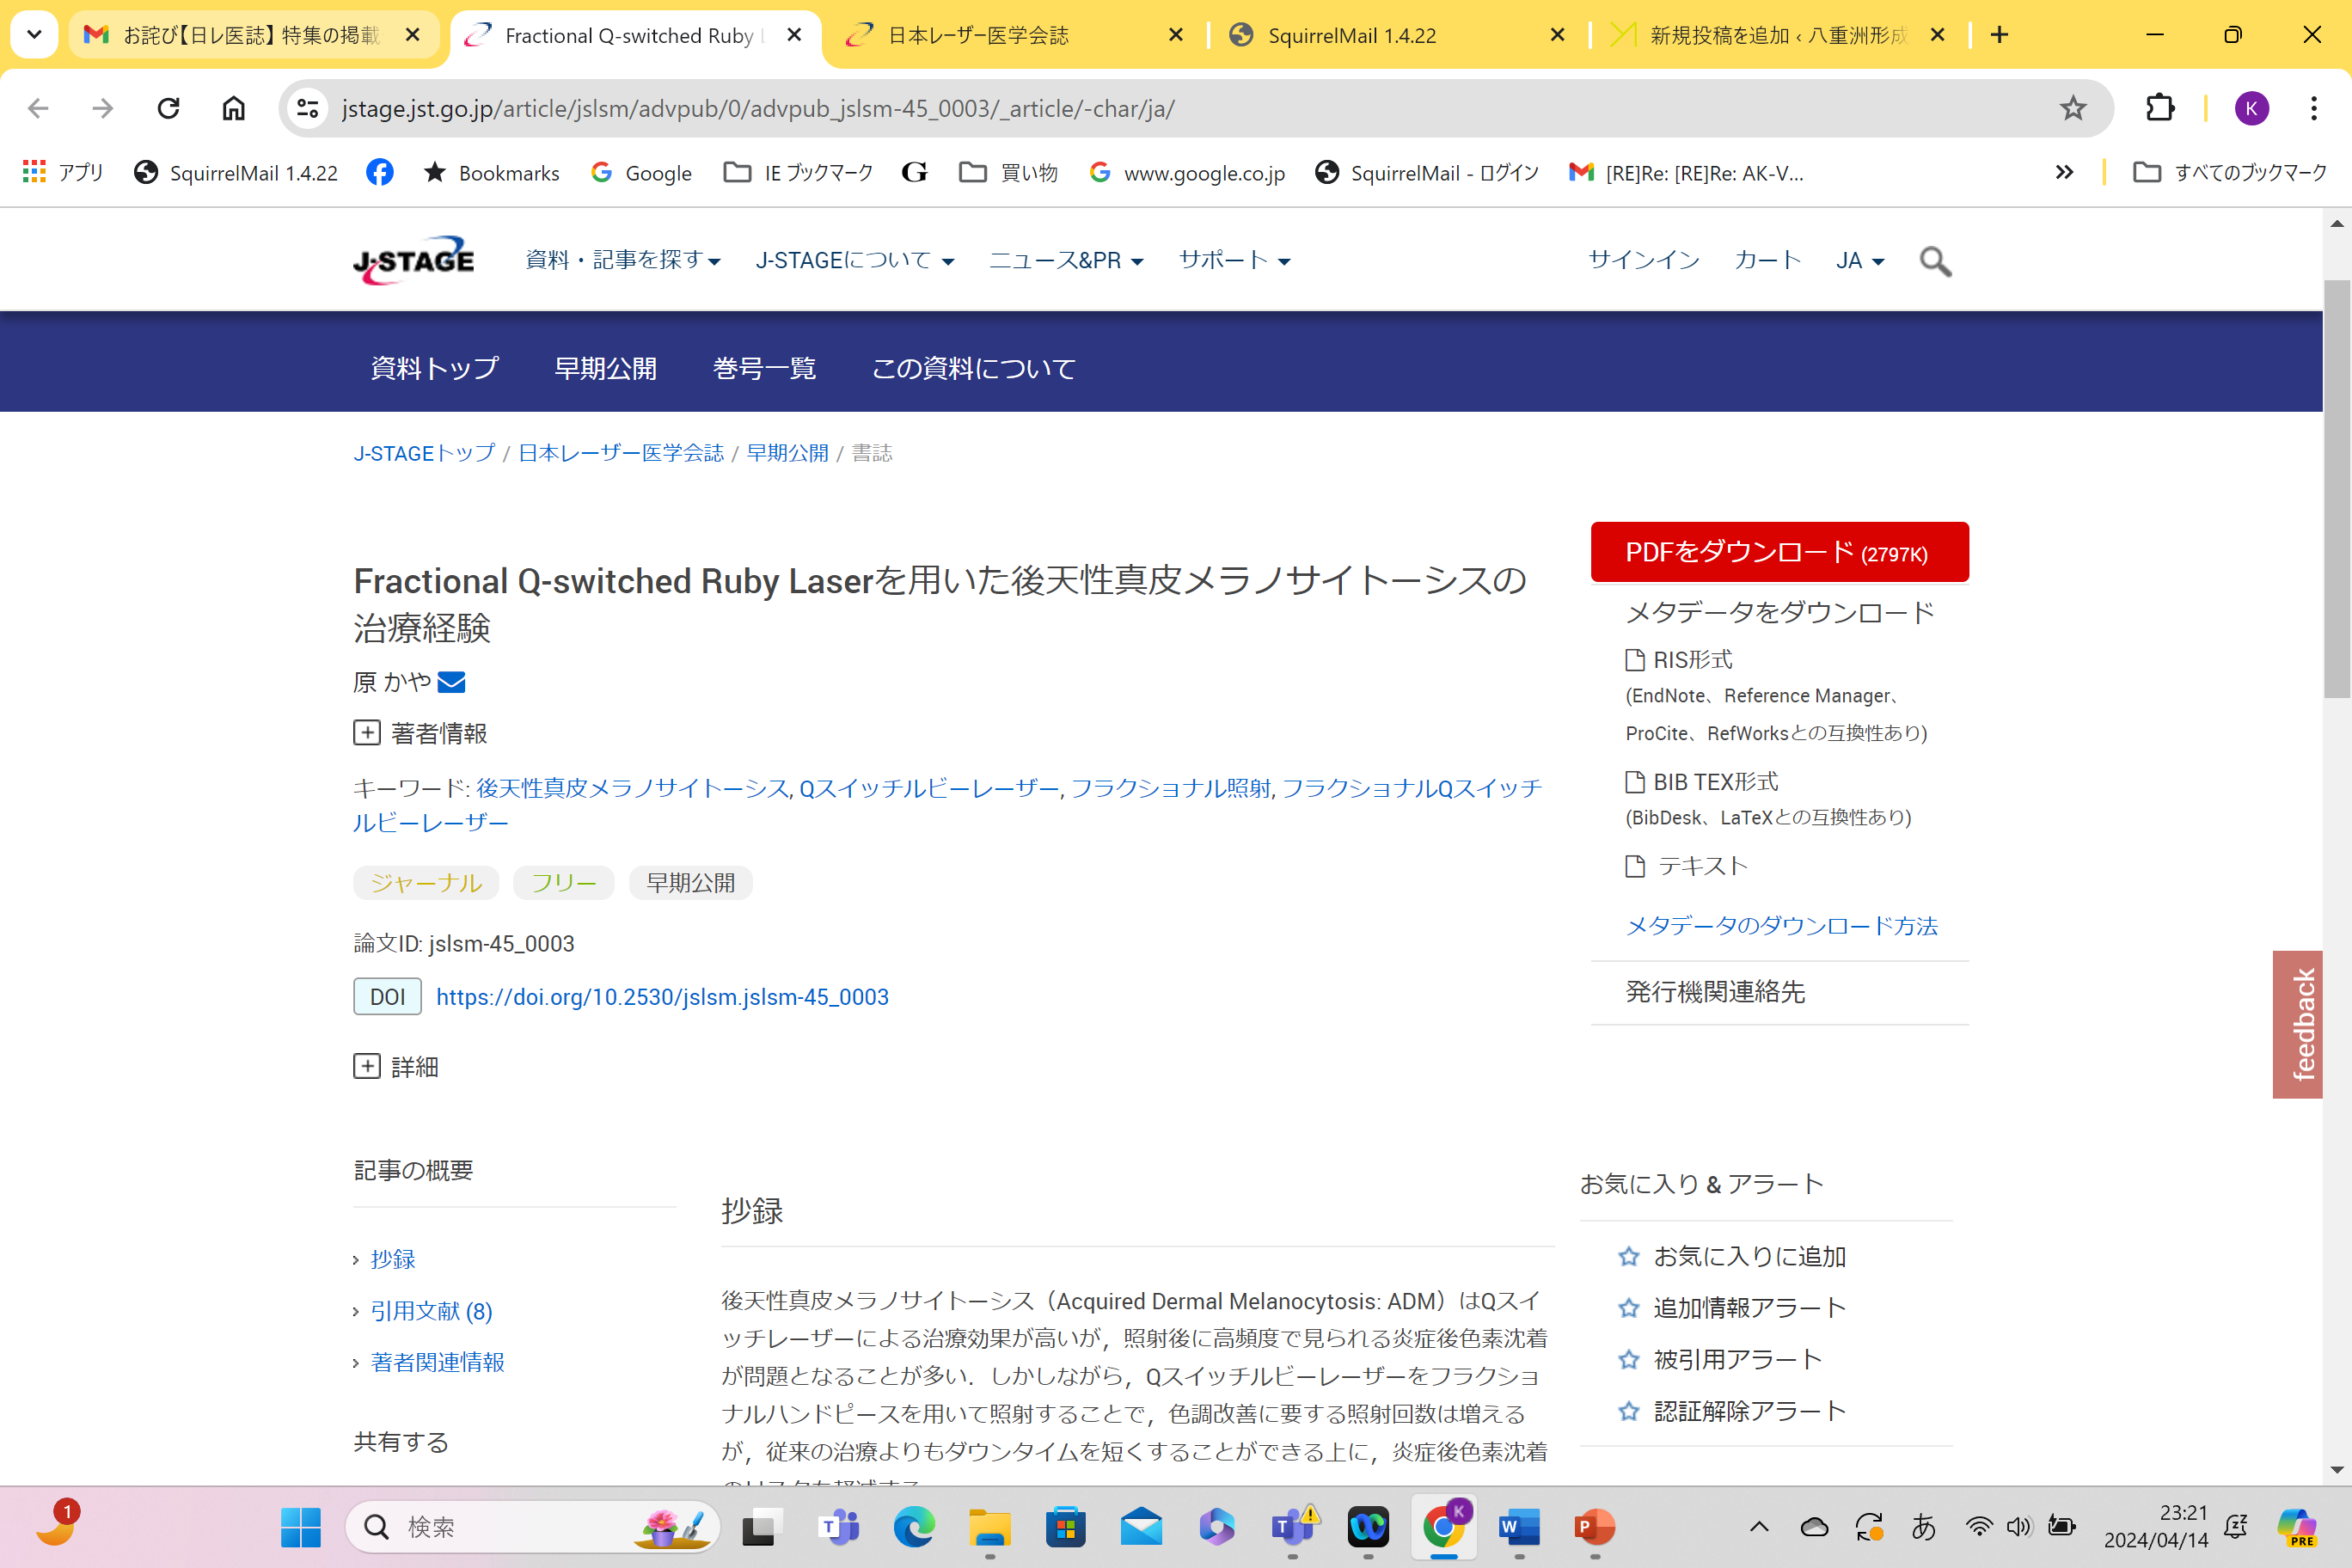
Task: Open the Chrome extensions puzzle icon
Action: click(x=2160, y=108)
